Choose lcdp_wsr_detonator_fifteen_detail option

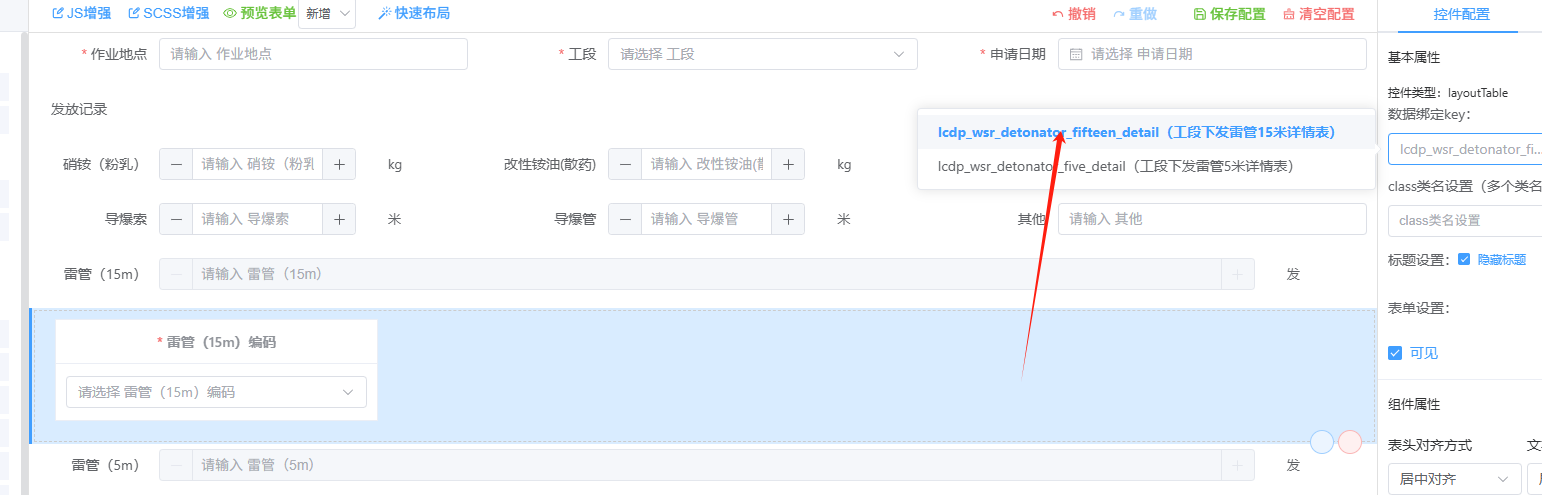pyautogui.click(x=1136, y=132)
